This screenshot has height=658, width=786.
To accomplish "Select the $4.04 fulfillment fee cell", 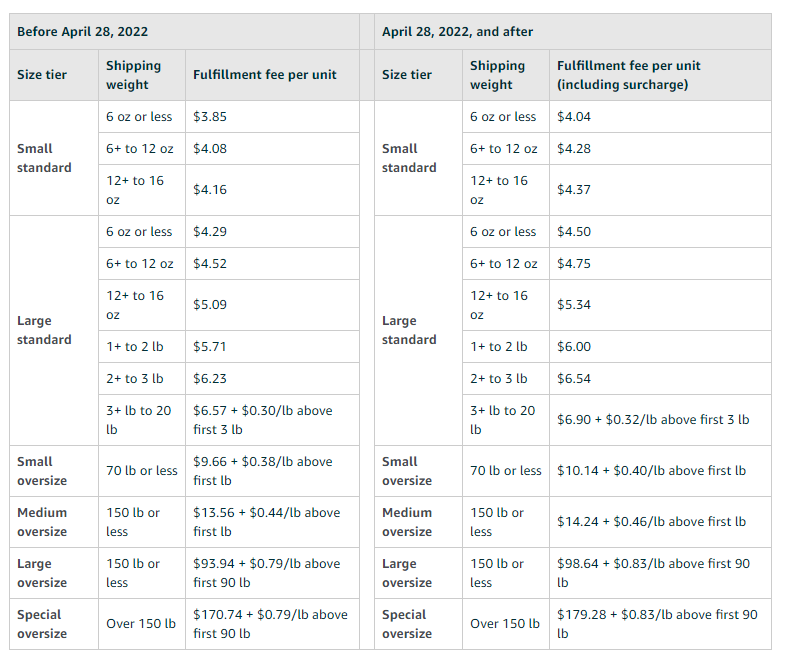I will point(574,116).
